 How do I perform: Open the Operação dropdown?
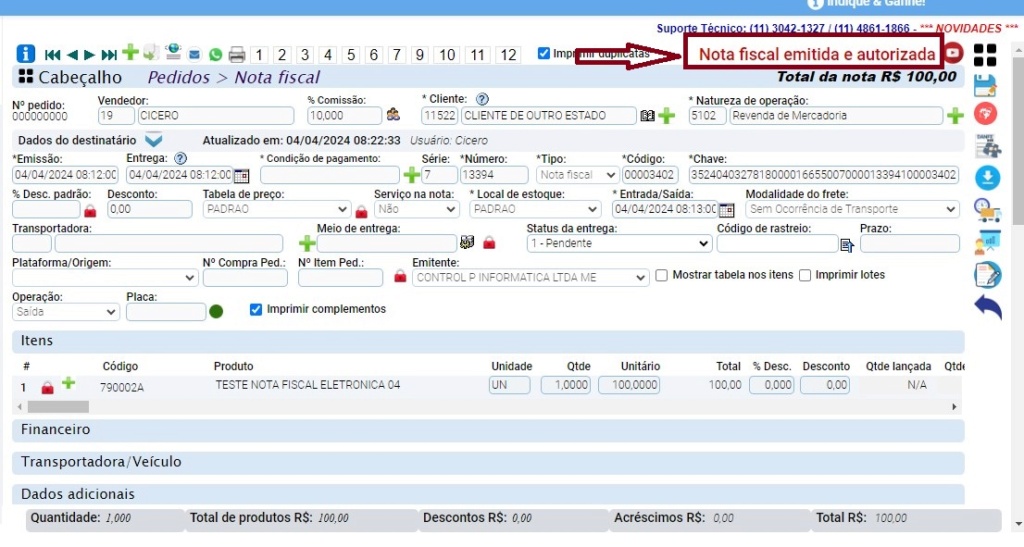click(66, 312)
